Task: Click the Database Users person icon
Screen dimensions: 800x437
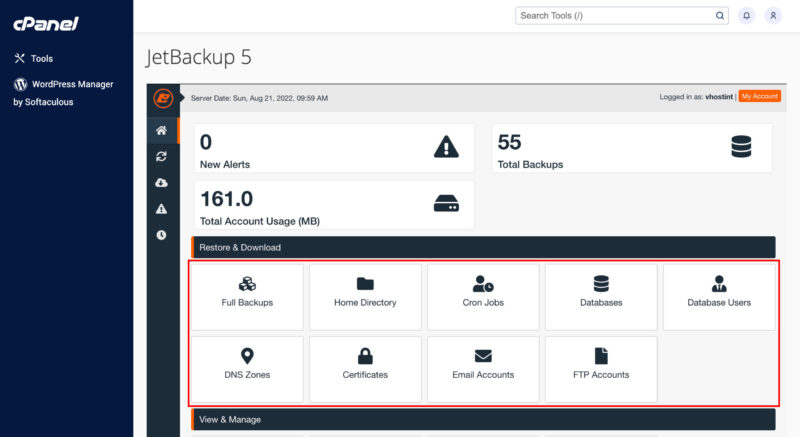Action: pos(719,284)
